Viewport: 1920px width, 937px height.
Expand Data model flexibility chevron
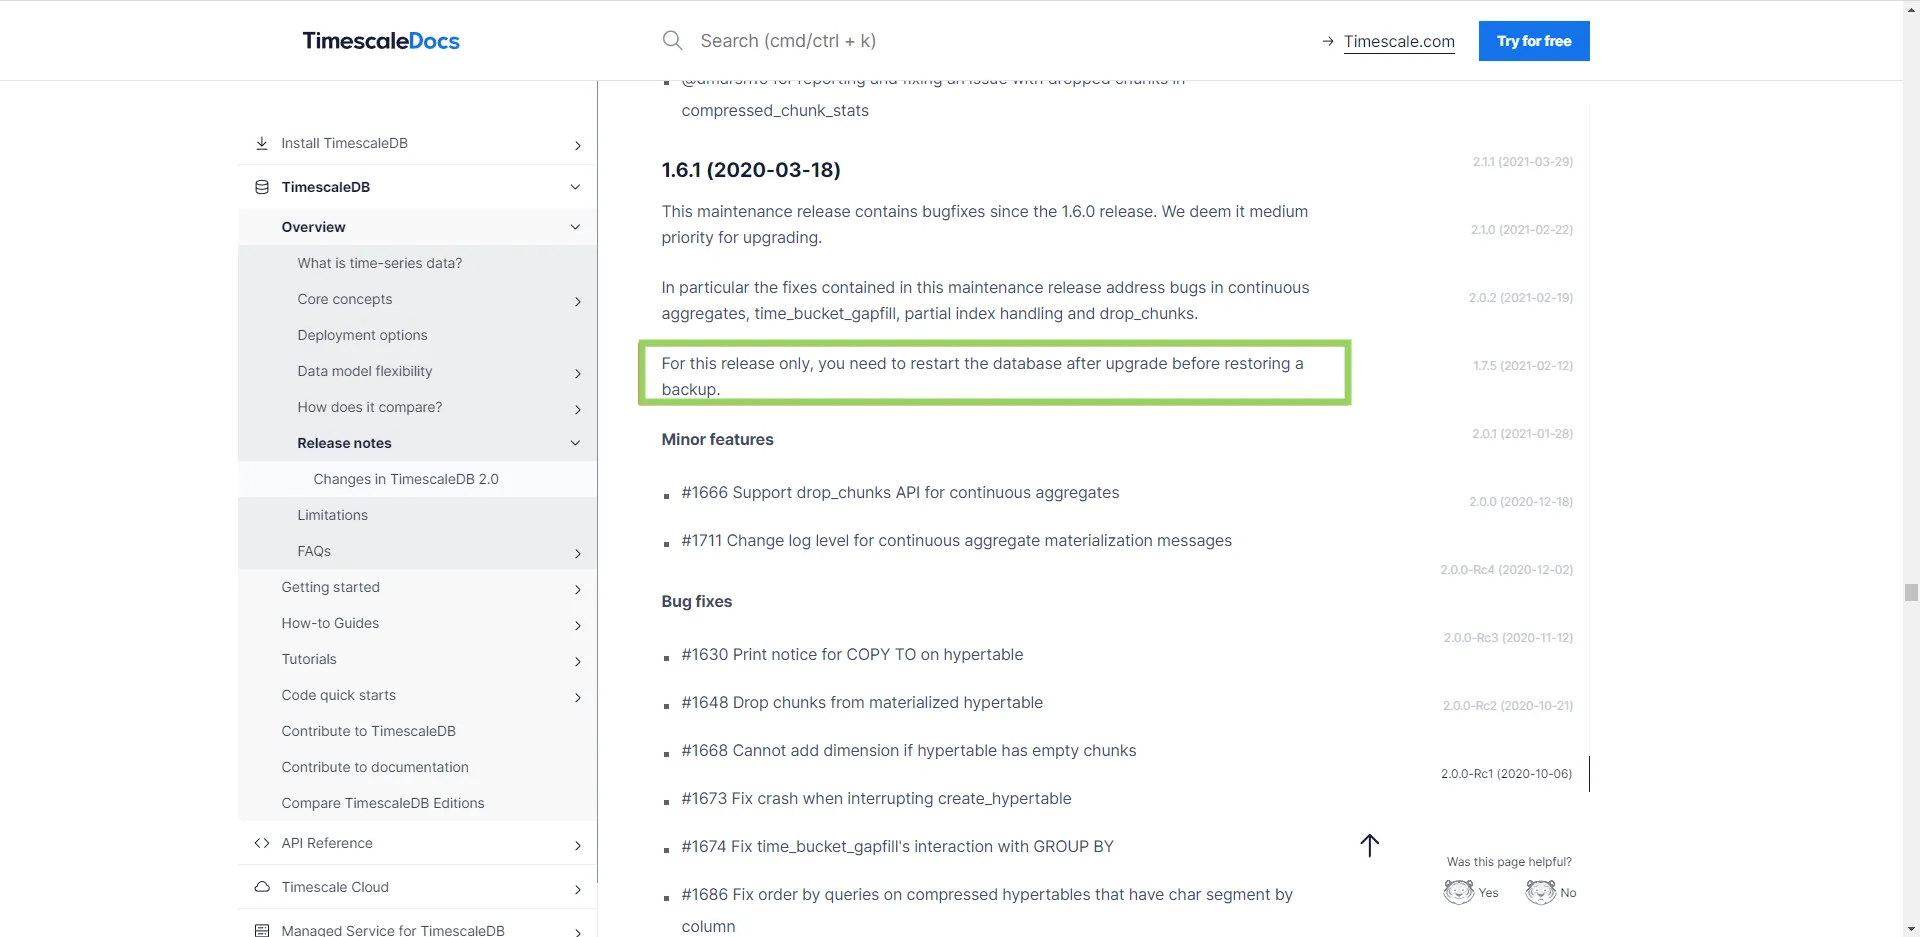coord(578,373)
